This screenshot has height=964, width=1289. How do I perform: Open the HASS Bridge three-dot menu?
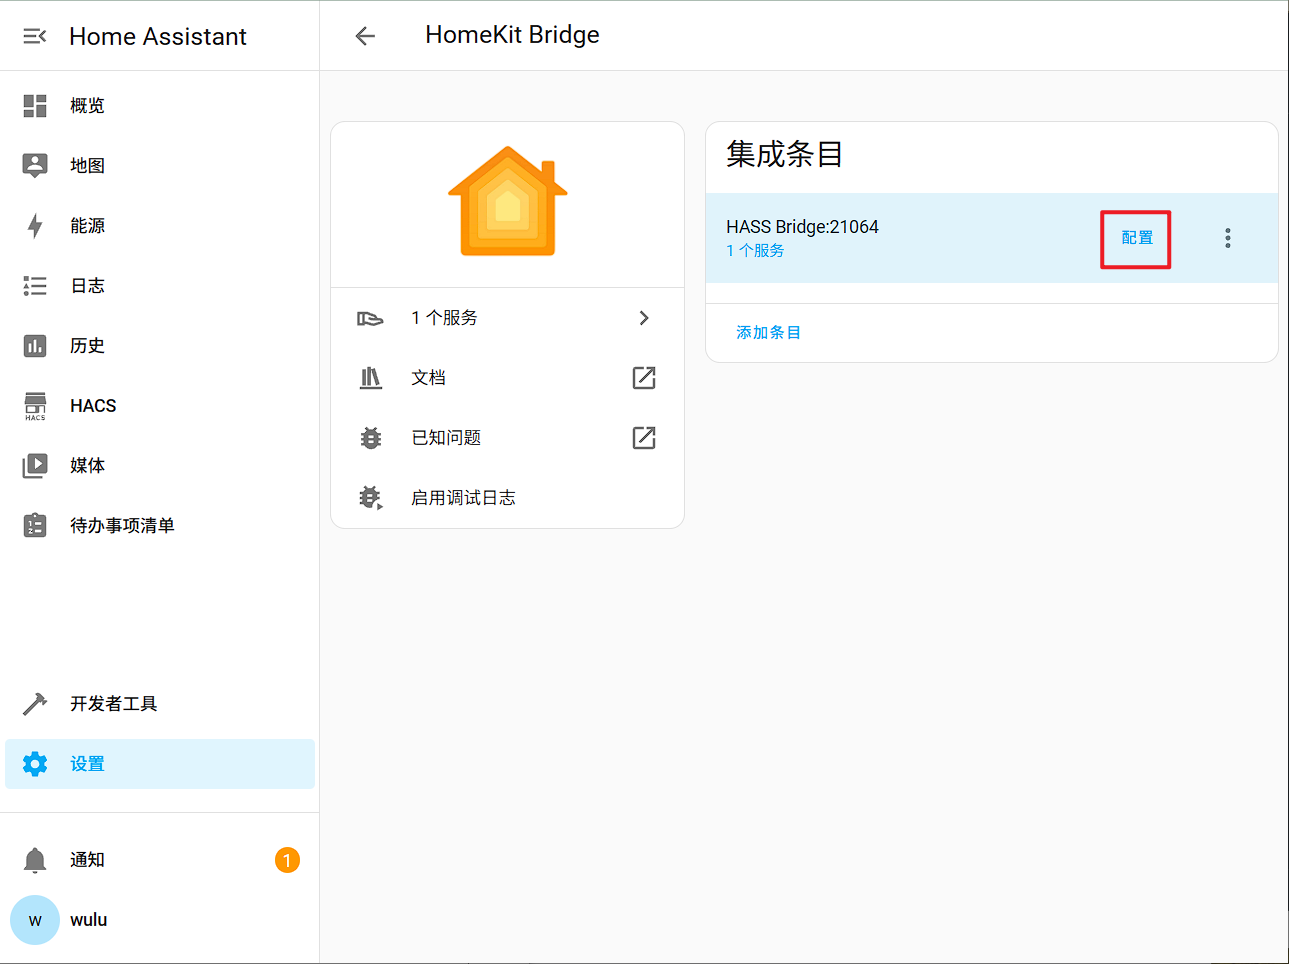(x=1228, y=238)
